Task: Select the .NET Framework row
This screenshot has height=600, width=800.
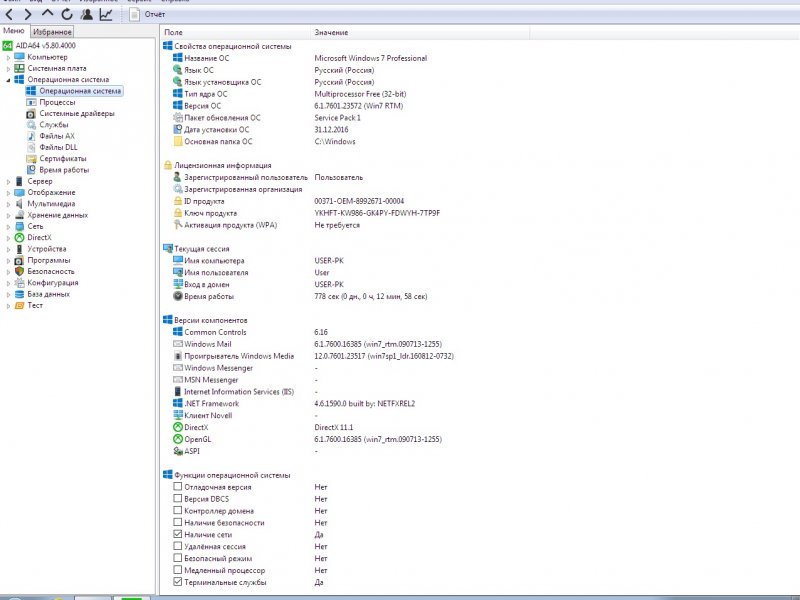Action: [x=294, y=404]
